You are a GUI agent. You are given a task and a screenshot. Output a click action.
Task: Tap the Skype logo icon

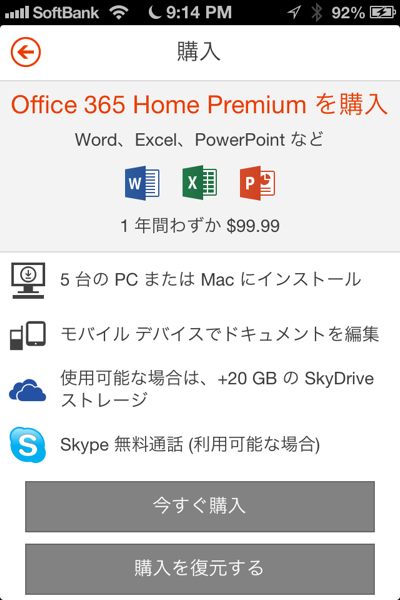point(28,445)
